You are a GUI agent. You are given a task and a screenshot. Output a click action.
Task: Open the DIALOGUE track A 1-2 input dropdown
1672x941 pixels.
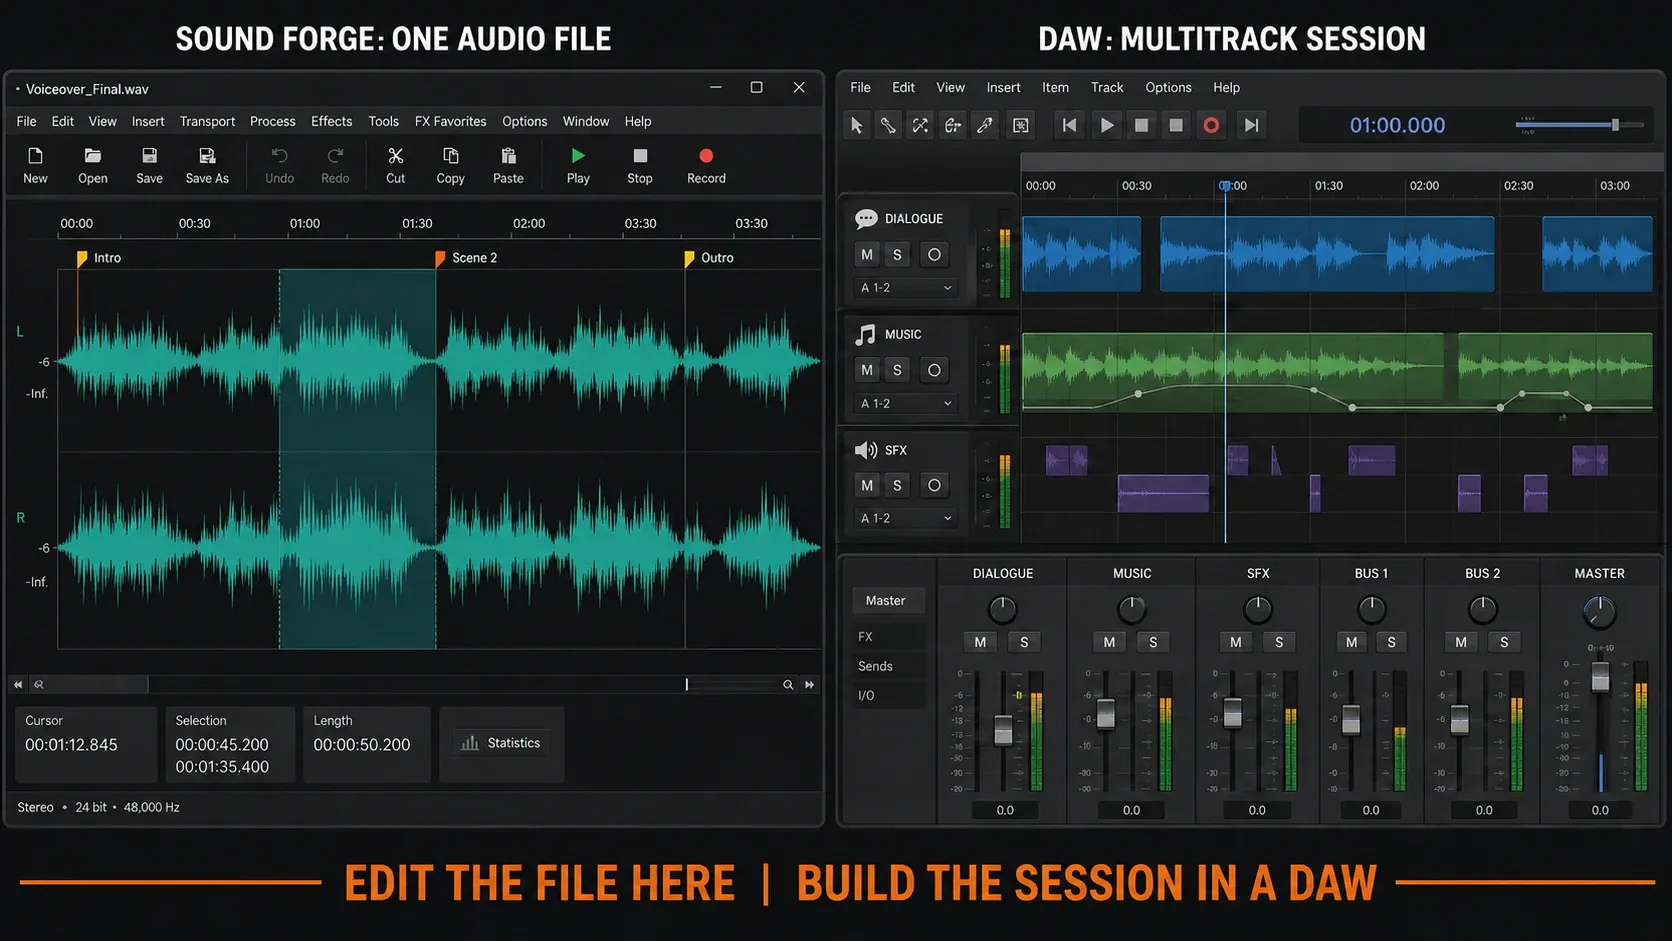(906, 288)
